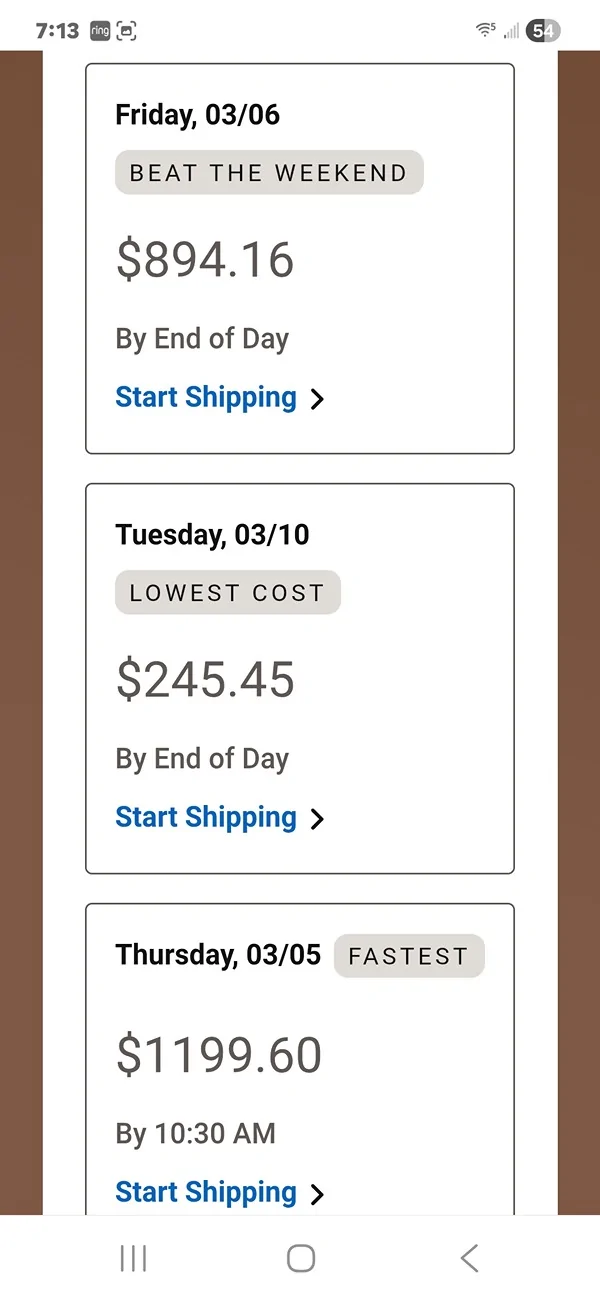The image size is (600, 1300).
Task: Click chevron arrow in Tuesday $245.45 card
Action: tap(317, 819)
